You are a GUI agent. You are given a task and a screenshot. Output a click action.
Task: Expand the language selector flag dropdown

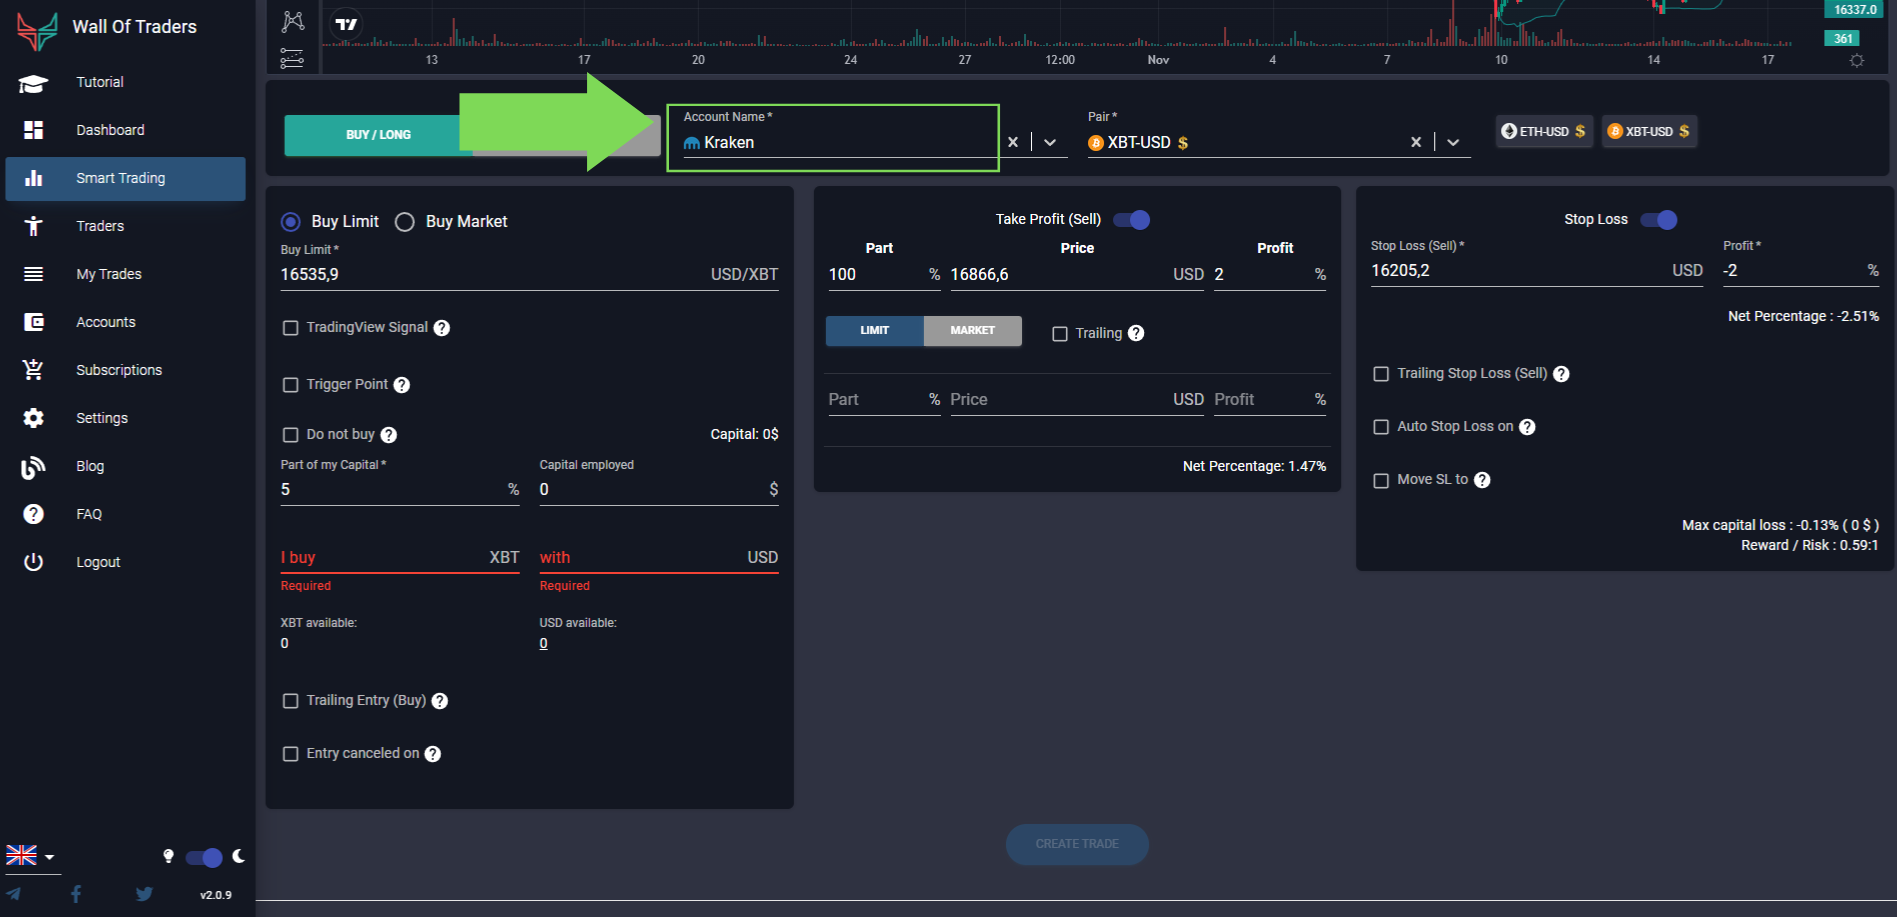point(33,856)
